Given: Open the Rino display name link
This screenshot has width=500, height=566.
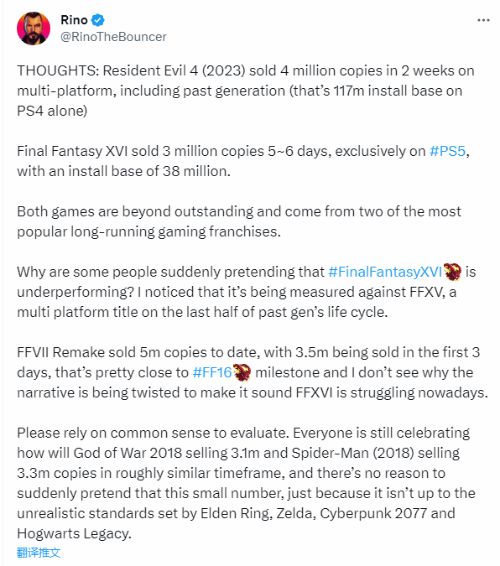Looking at the screenshot, I should coord(74,20).
